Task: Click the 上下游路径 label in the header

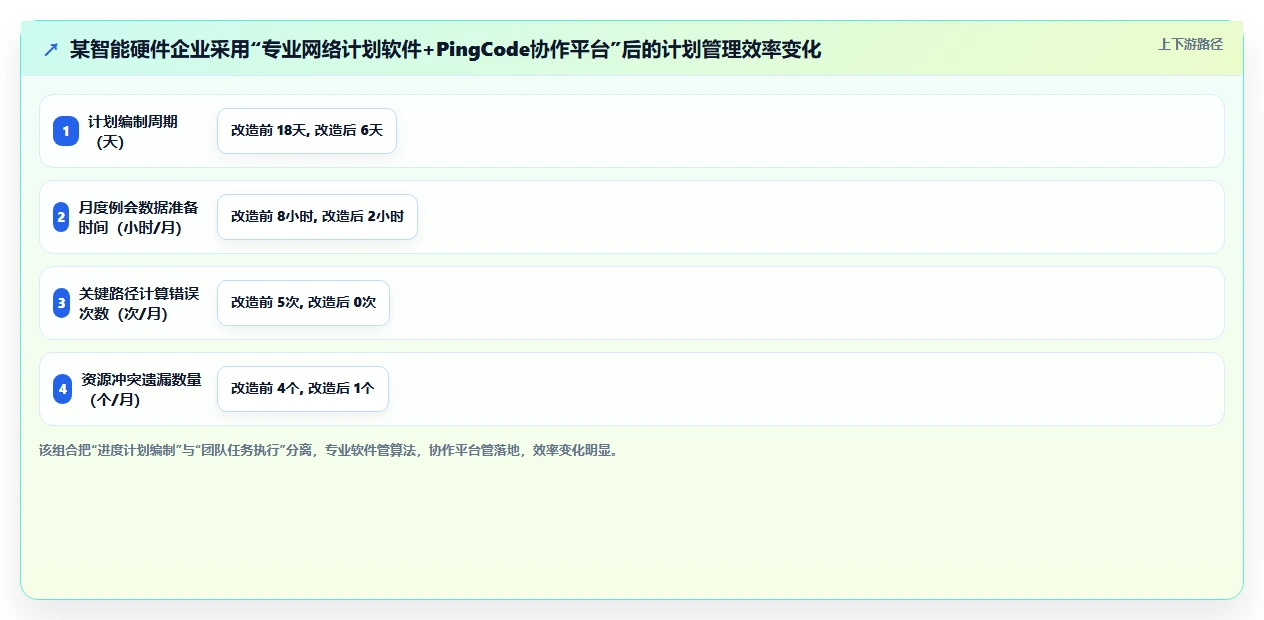Action: pos(1190,44)
